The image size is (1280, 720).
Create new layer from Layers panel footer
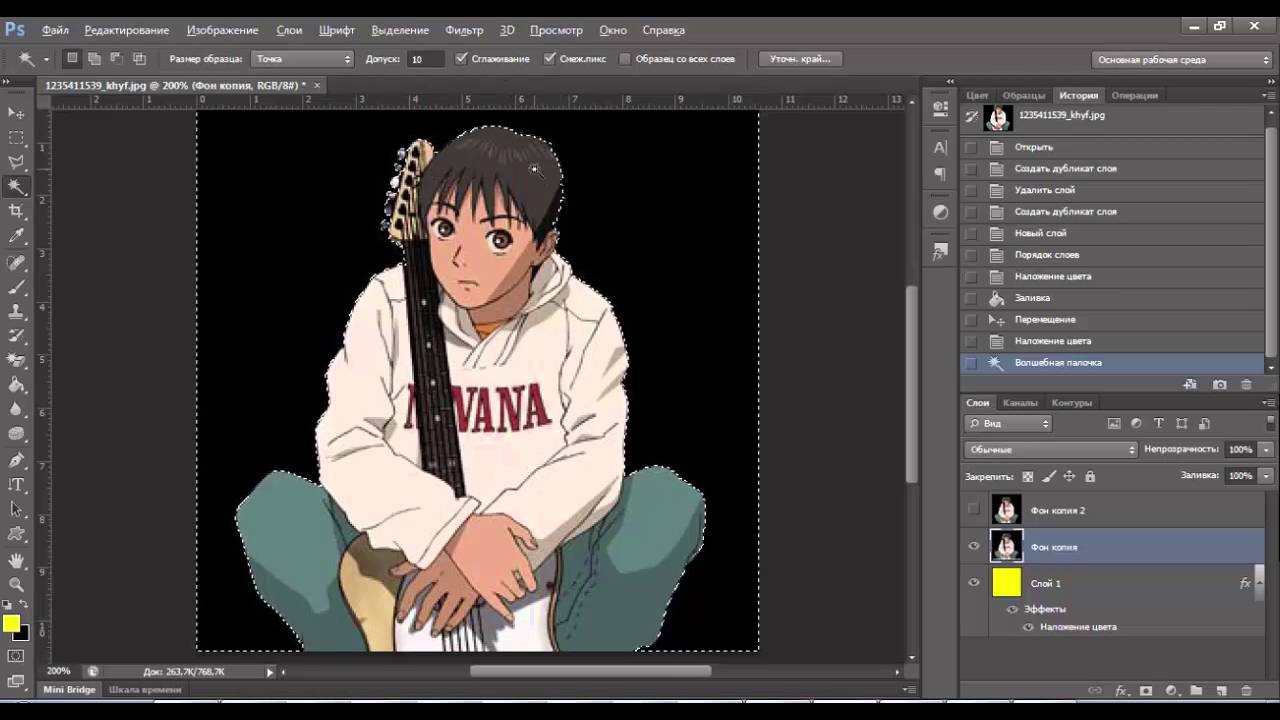(1221, 690)
